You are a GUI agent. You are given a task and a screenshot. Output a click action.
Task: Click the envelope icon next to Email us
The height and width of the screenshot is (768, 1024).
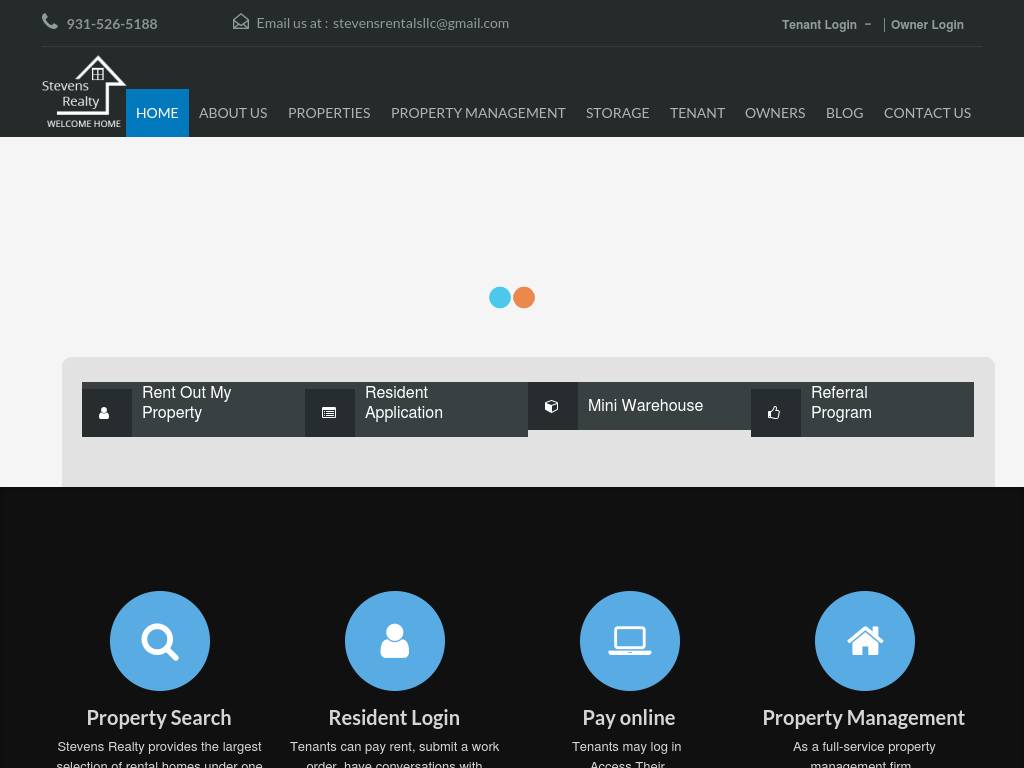241,22
